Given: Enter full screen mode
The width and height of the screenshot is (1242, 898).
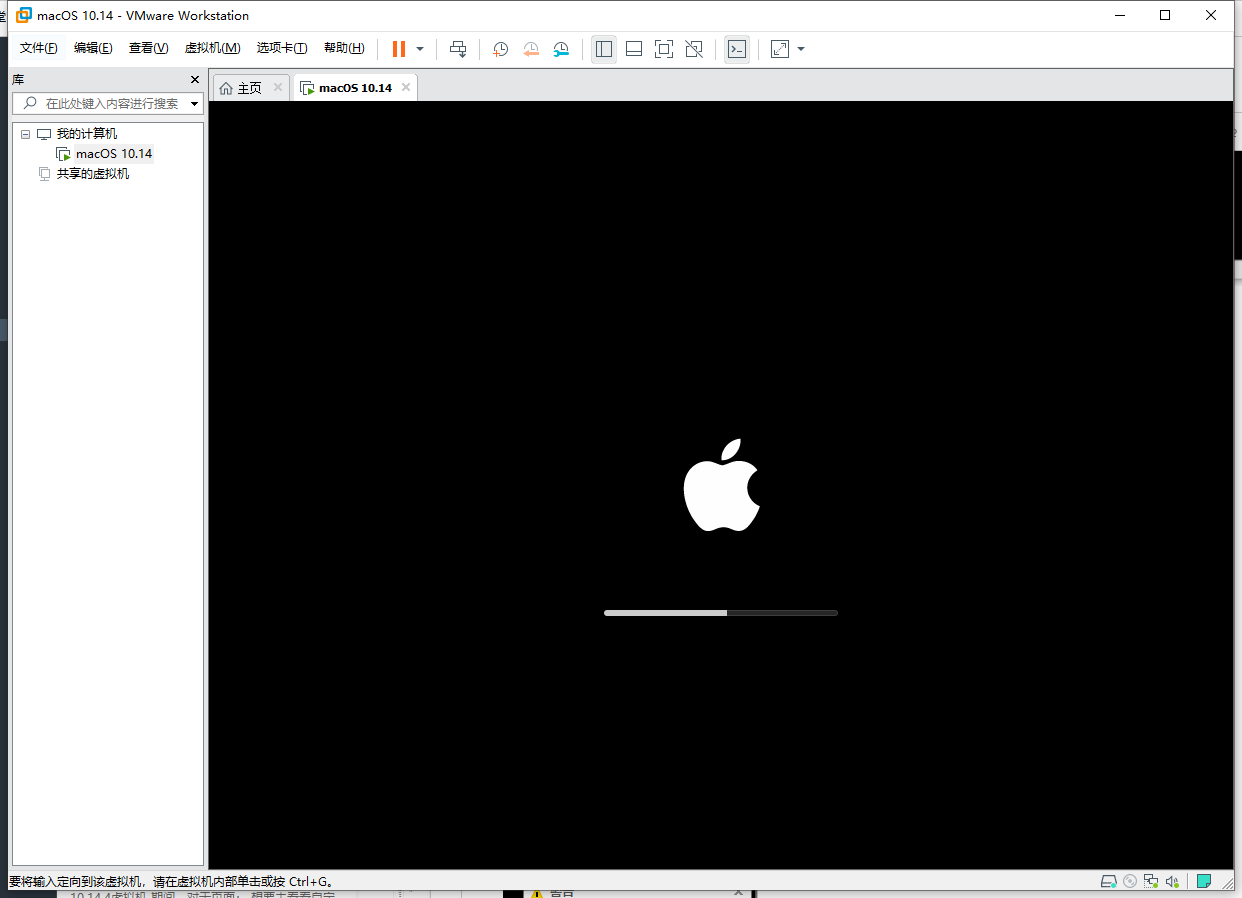Looking at the screenshot, I should tap(664, 49).
